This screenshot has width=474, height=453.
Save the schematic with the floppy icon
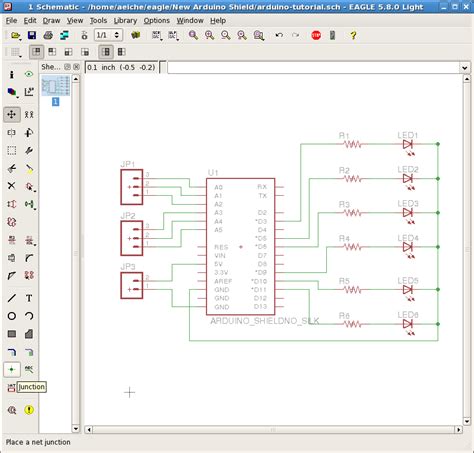click(32, 35)
